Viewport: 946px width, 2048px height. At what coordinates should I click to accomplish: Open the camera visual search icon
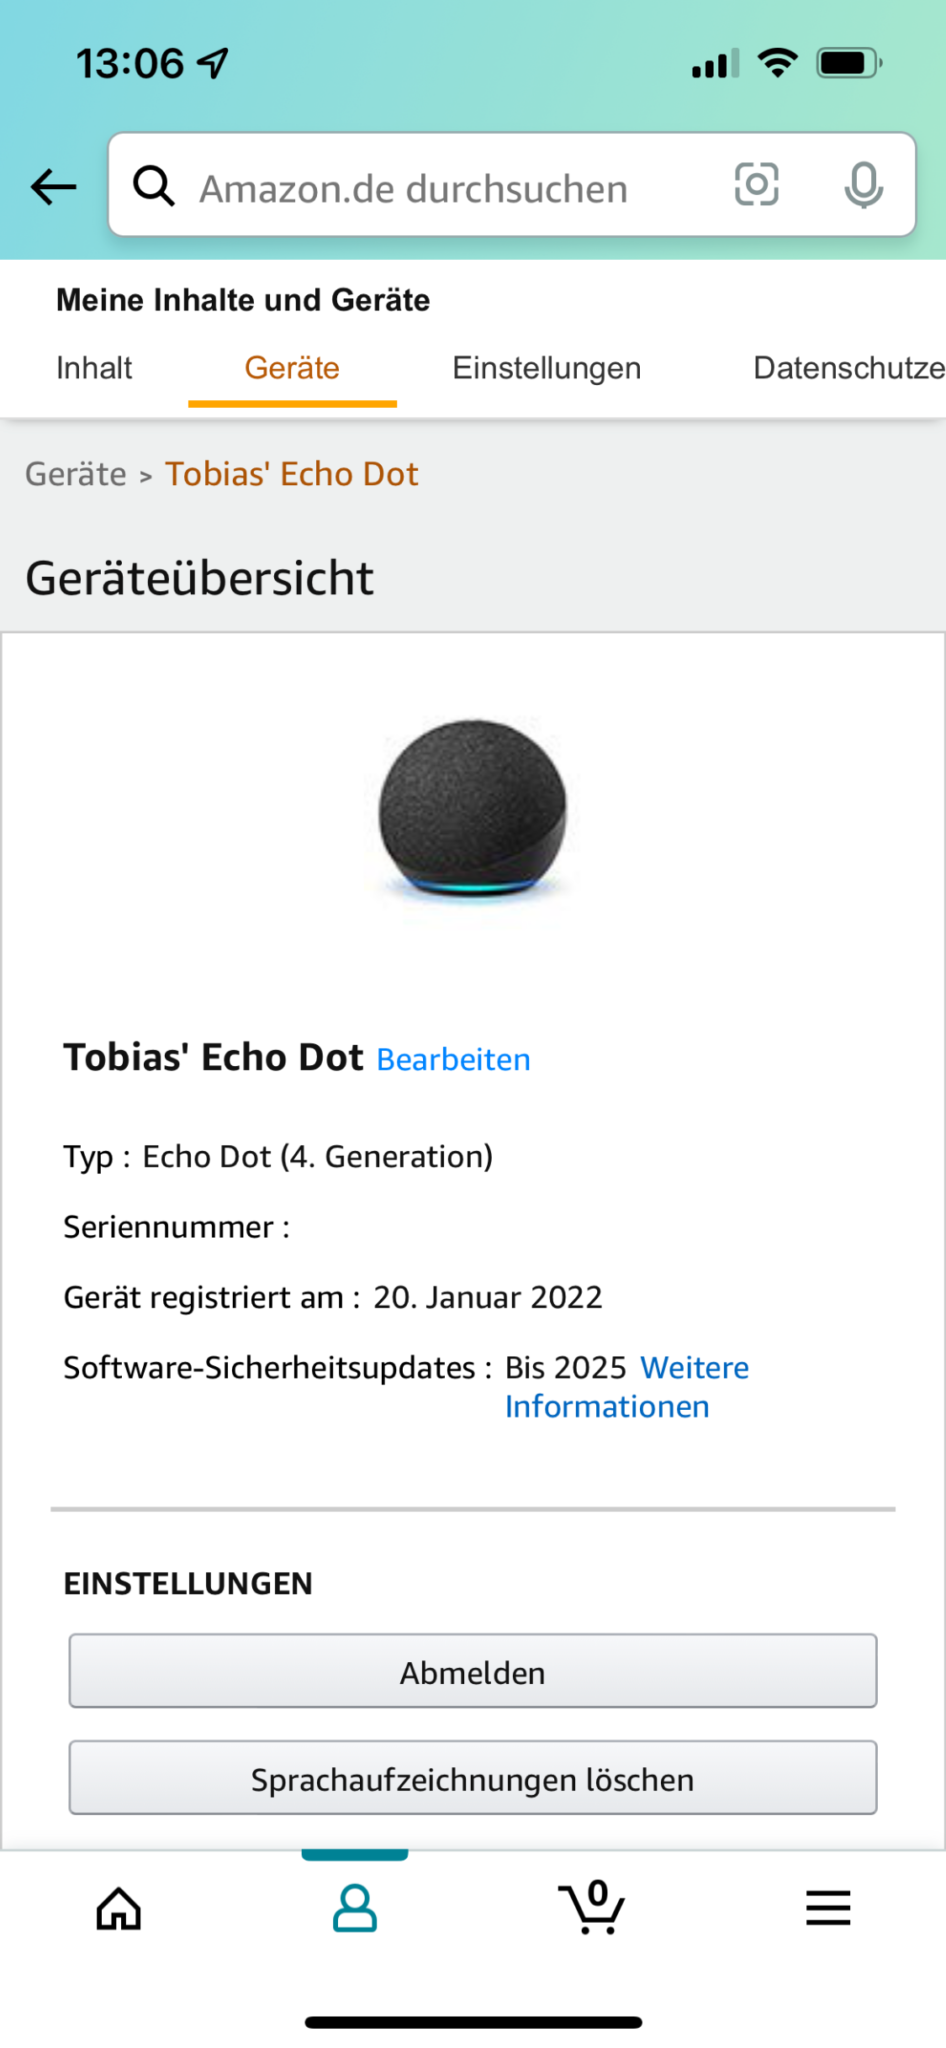coord(757,184)
